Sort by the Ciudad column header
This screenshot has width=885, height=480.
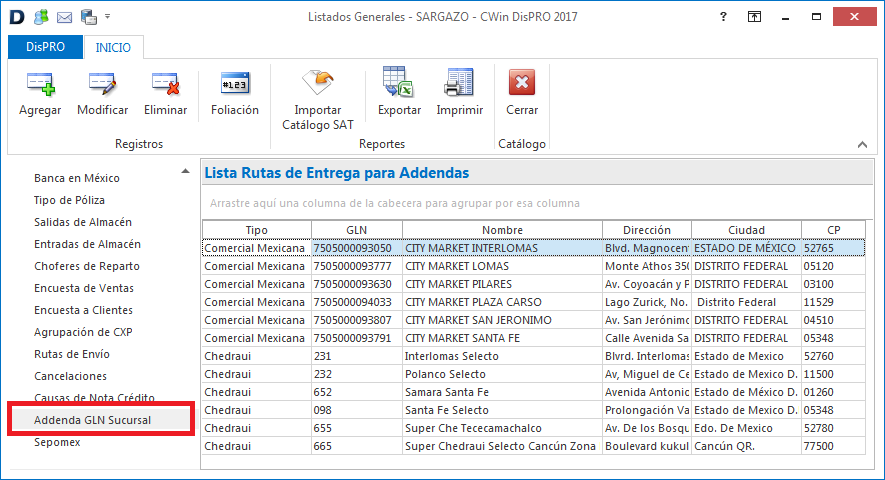pos(746,230)
